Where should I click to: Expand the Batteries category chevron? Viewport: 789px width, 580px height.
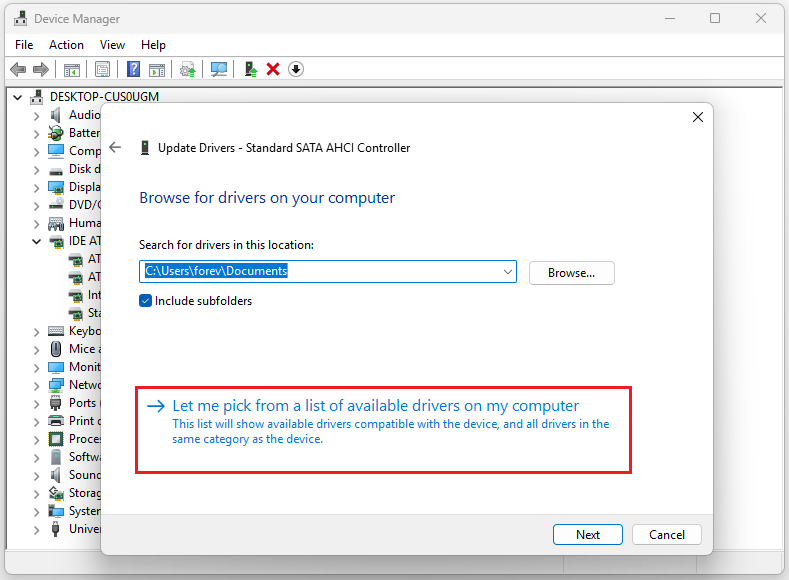tap(36, 134)
